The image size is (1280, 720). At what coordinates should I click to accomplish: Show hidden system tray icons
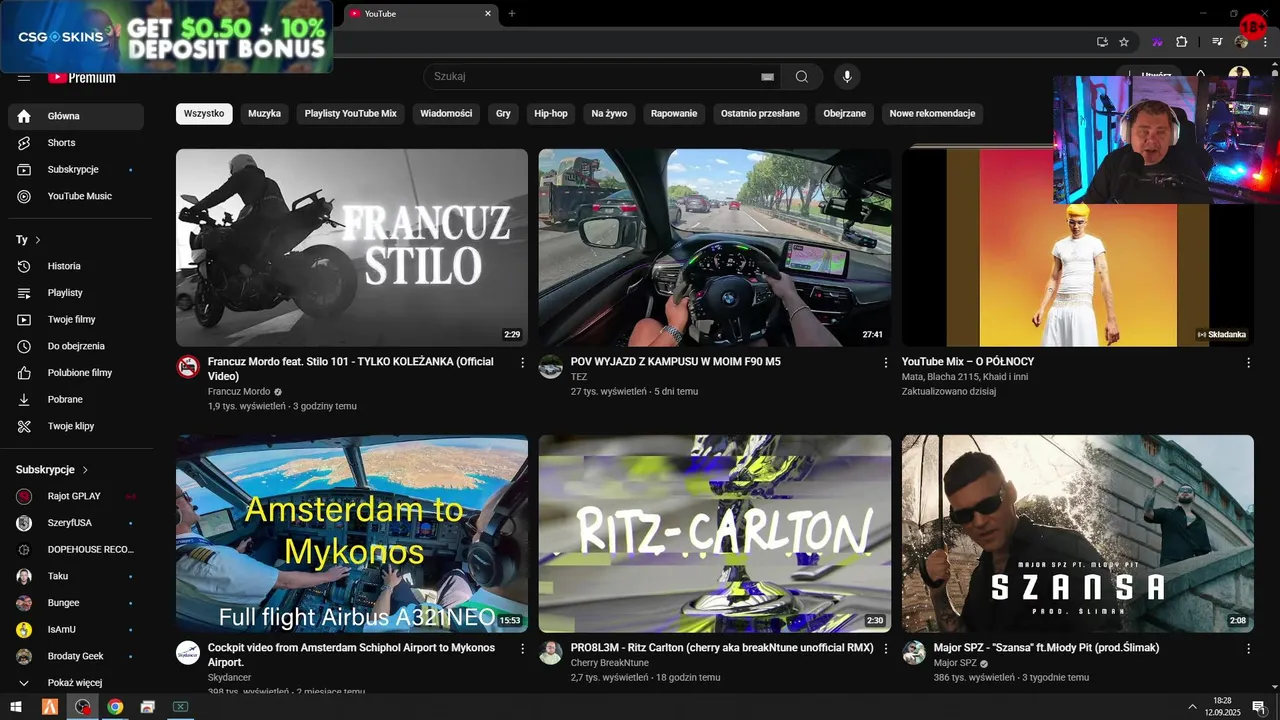pyautogui.click(x=1192, y=707)
